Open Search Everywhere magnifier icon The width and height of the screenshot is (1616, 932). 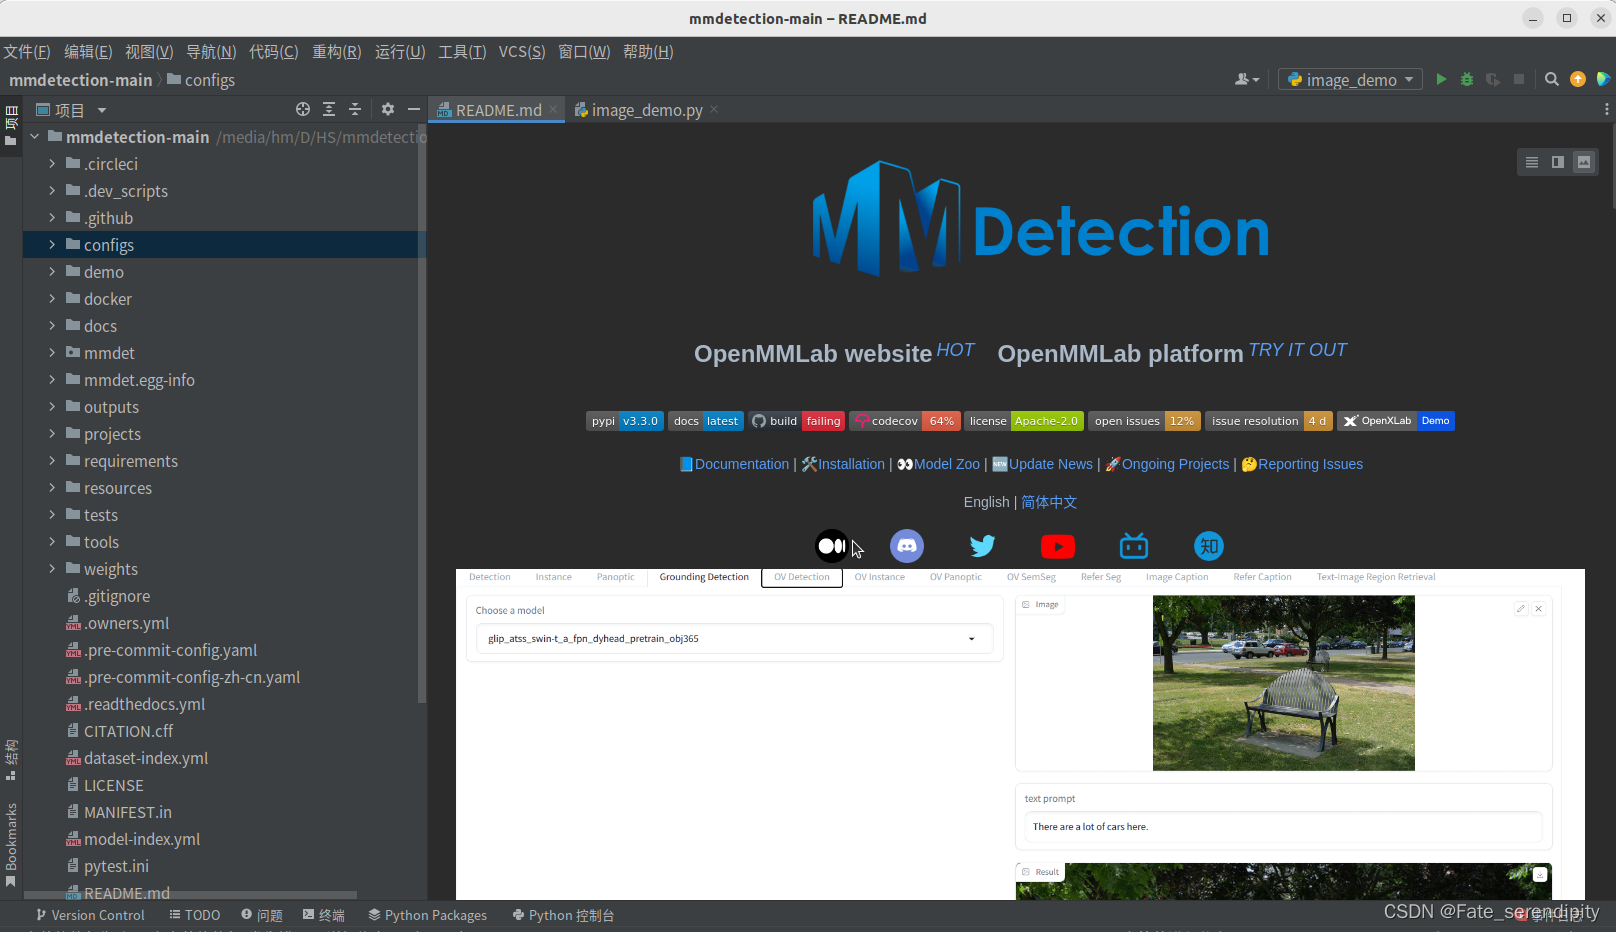[x=1552, y=79]
